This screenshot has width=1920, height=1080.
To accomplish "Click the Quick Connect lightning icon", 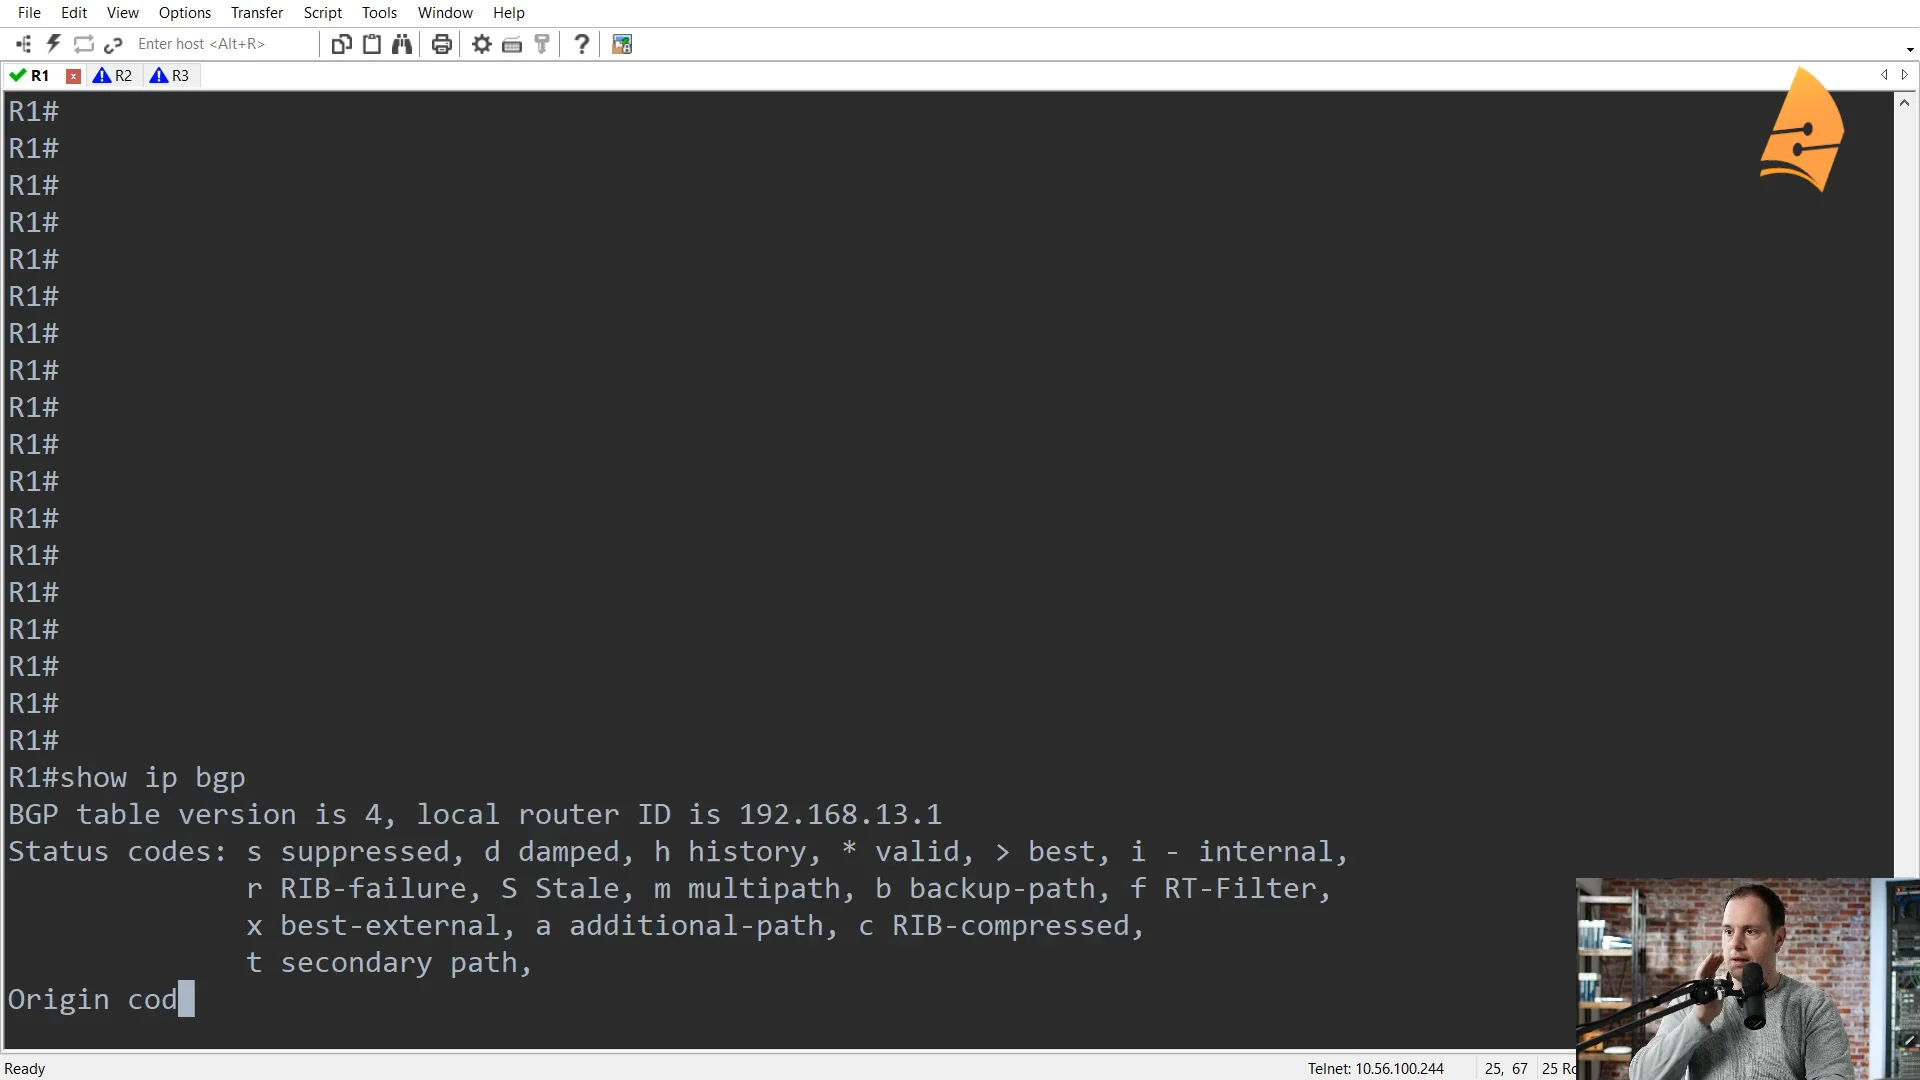I will click(54, 44).
